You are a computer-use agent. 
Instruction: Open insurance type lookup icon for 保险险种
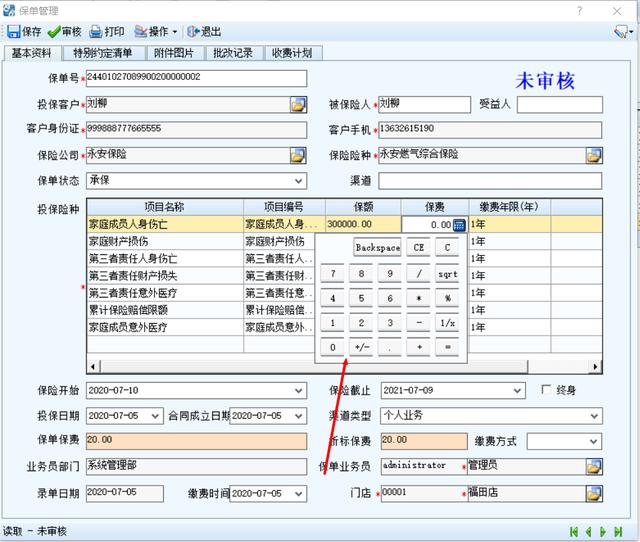click(x=594, y=155)
